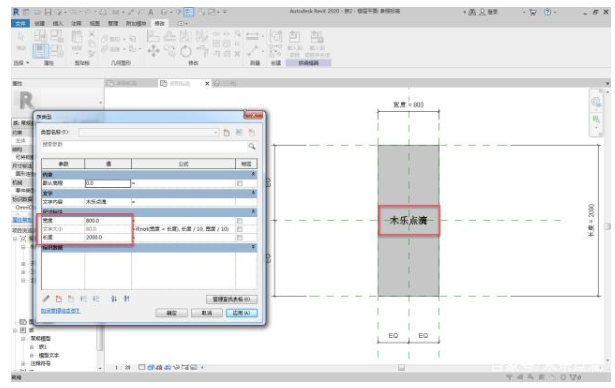615x388 pixels.
Task: Collapse the 文字 parameter group
Action: tap(253, 193)
